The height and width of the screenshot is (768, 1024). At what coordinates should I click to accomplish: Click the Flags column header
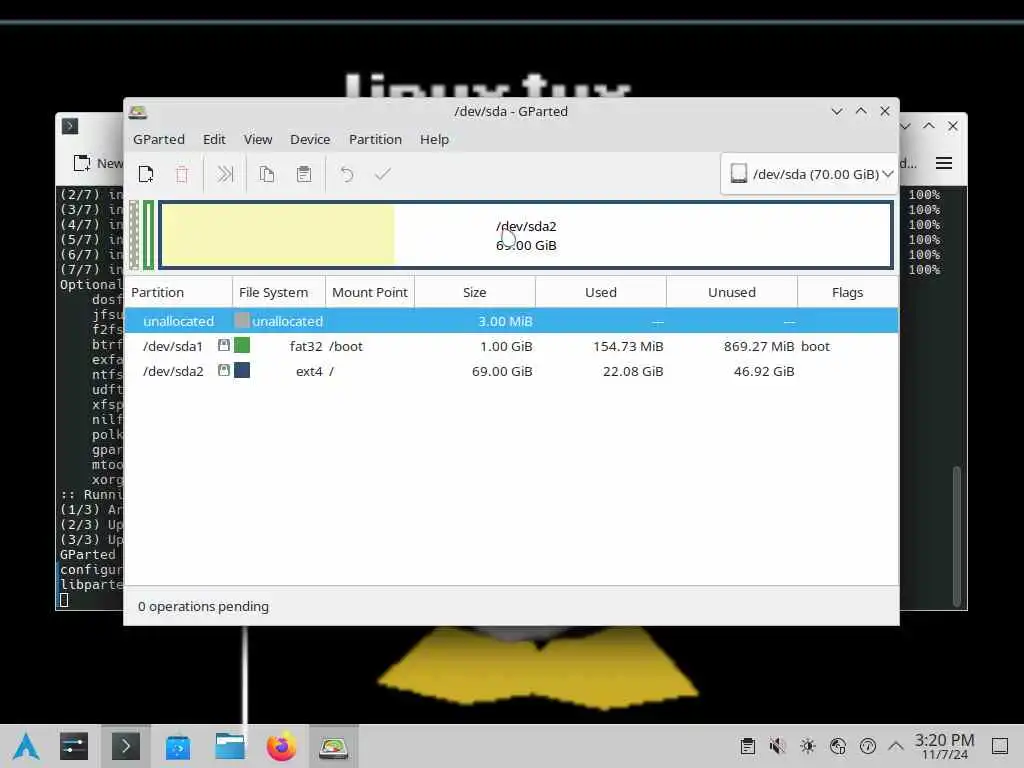(x=848, y=293)
